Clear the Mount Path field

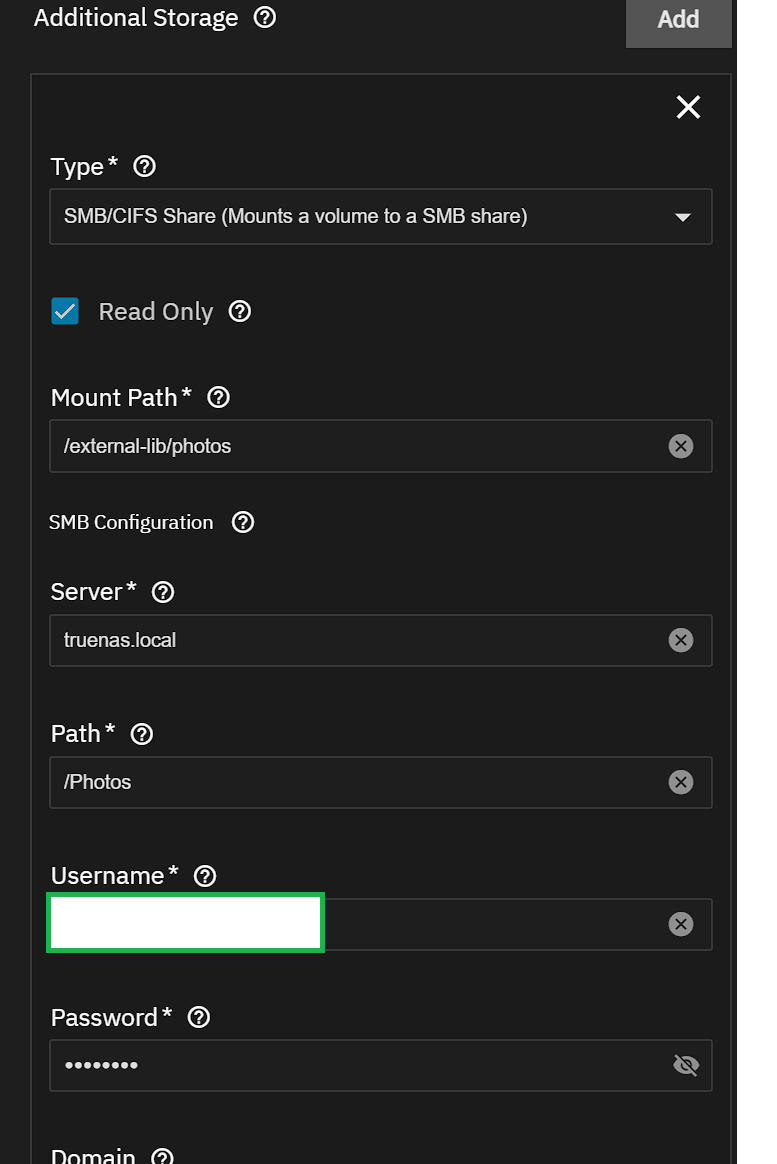click(x=681, y=446)
